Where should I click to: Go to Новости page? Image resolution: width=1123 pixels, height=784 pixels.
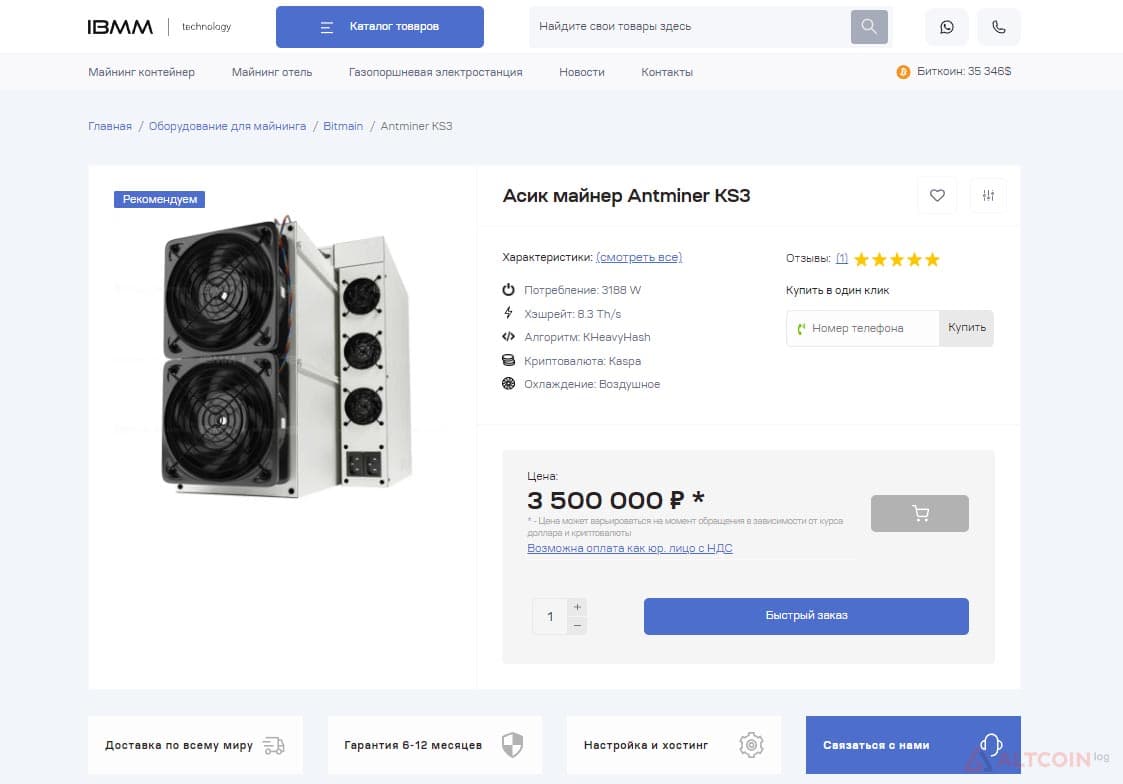[582, 72]
